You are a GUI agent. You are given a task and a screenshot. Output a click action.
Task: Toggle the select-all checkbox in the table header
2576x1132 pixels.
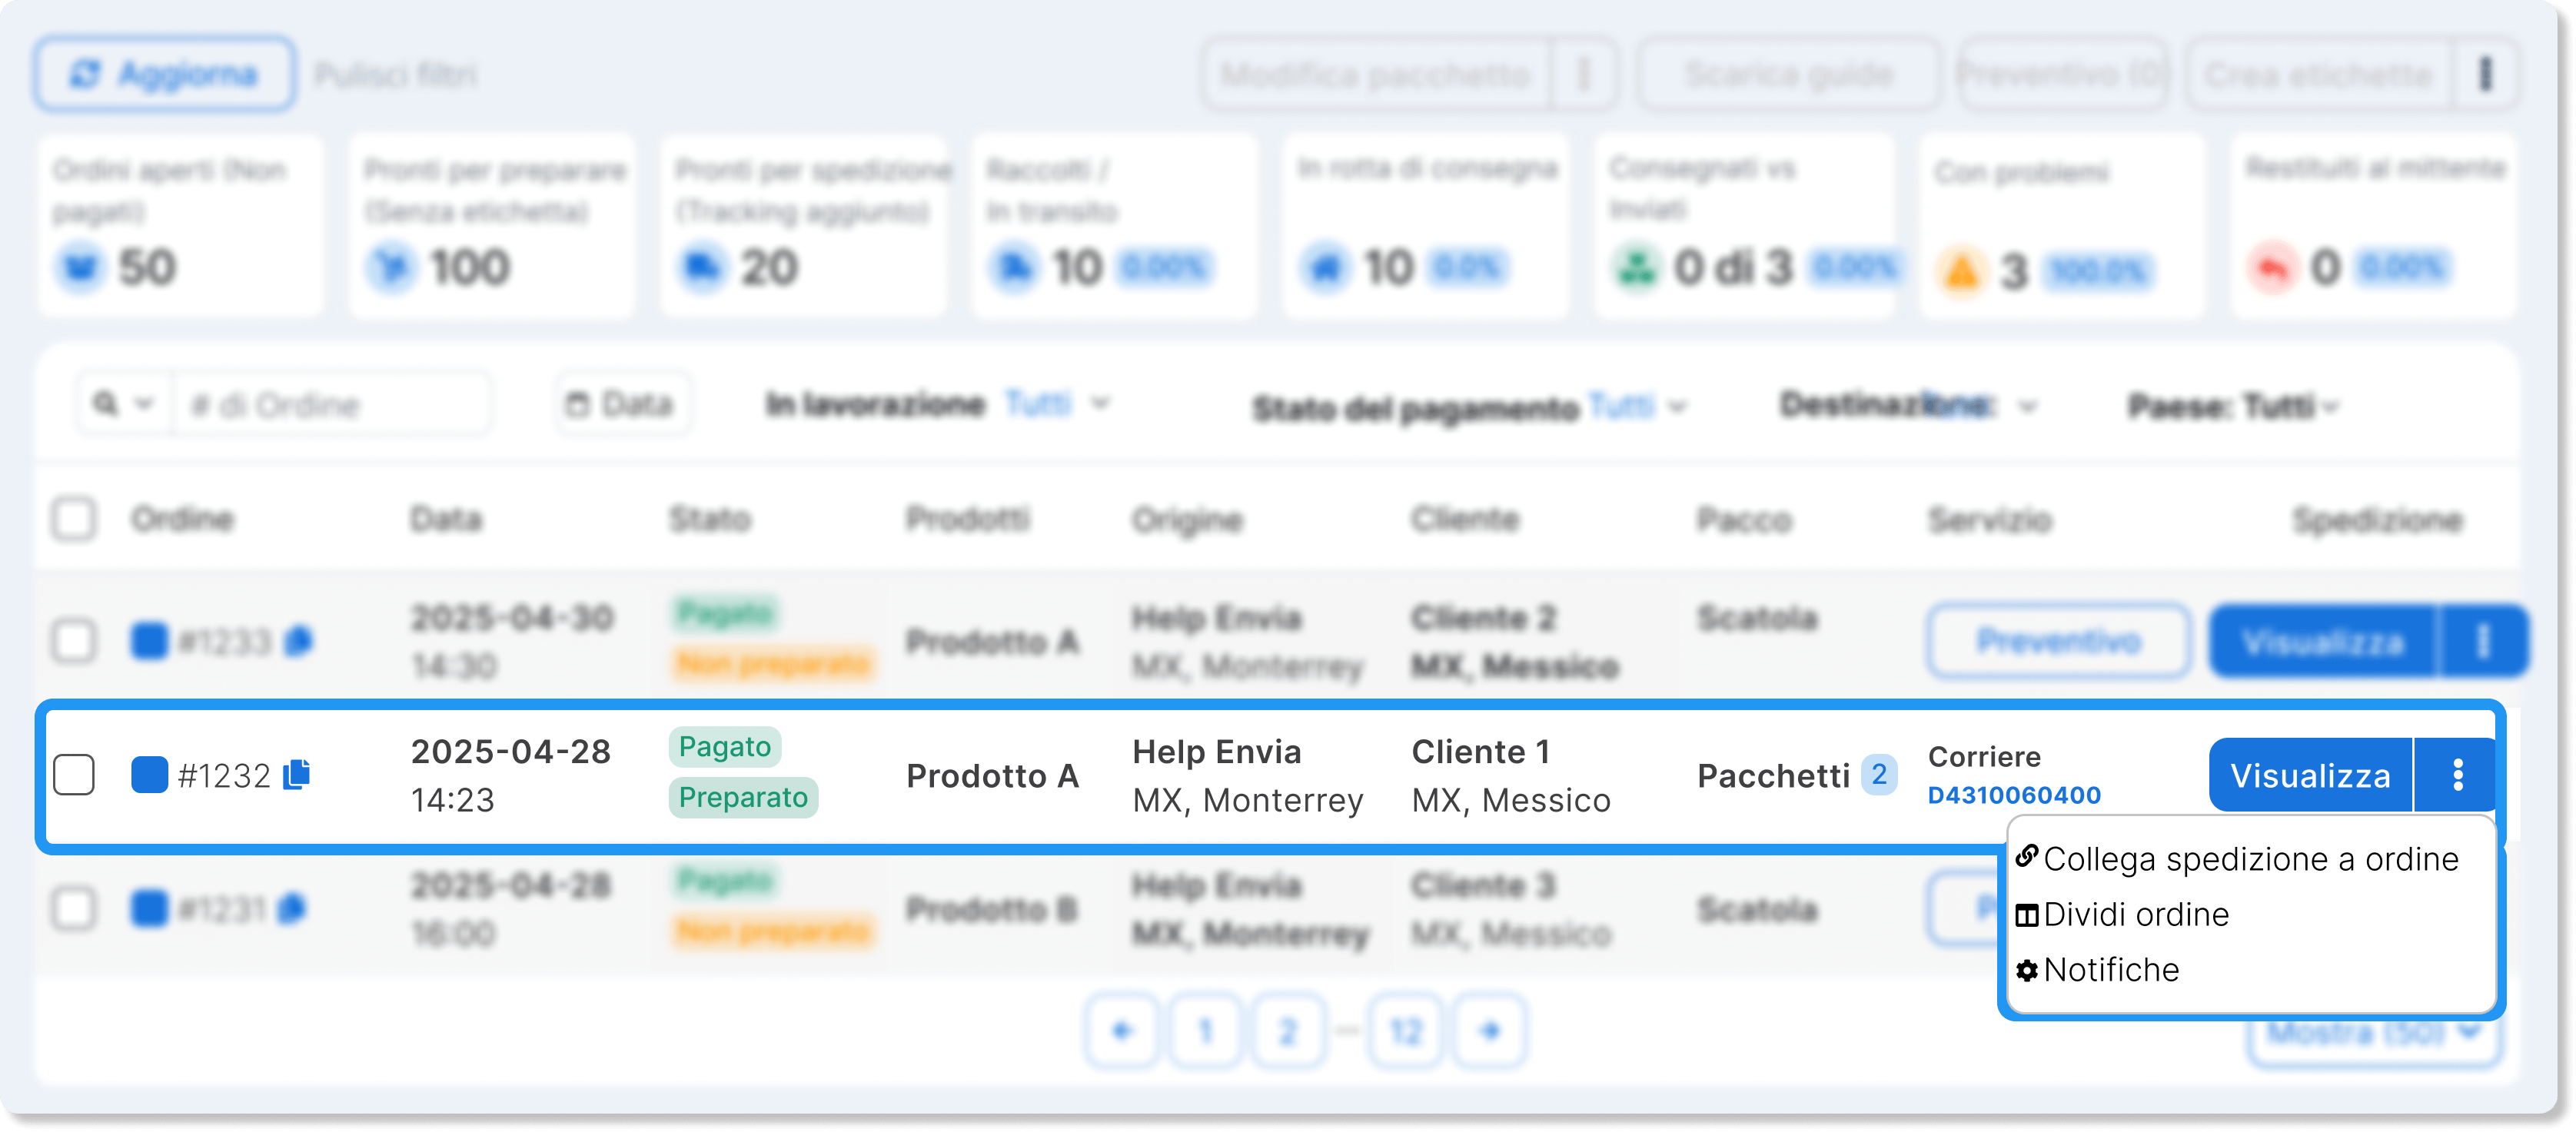(x=74, y=519)
